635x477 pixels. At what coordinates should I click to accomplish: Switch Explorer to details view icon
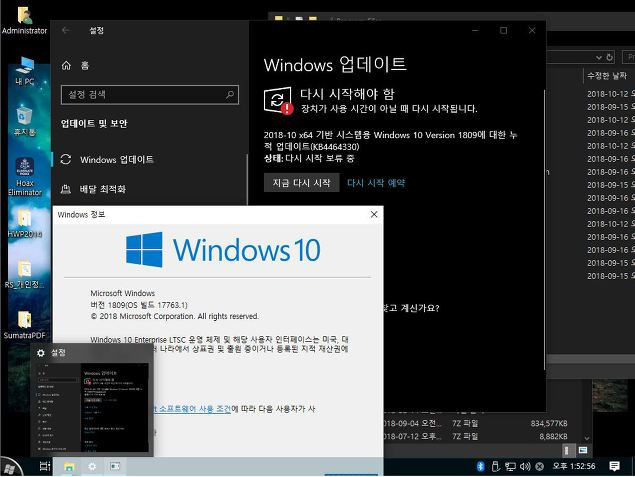pos(567,450)
